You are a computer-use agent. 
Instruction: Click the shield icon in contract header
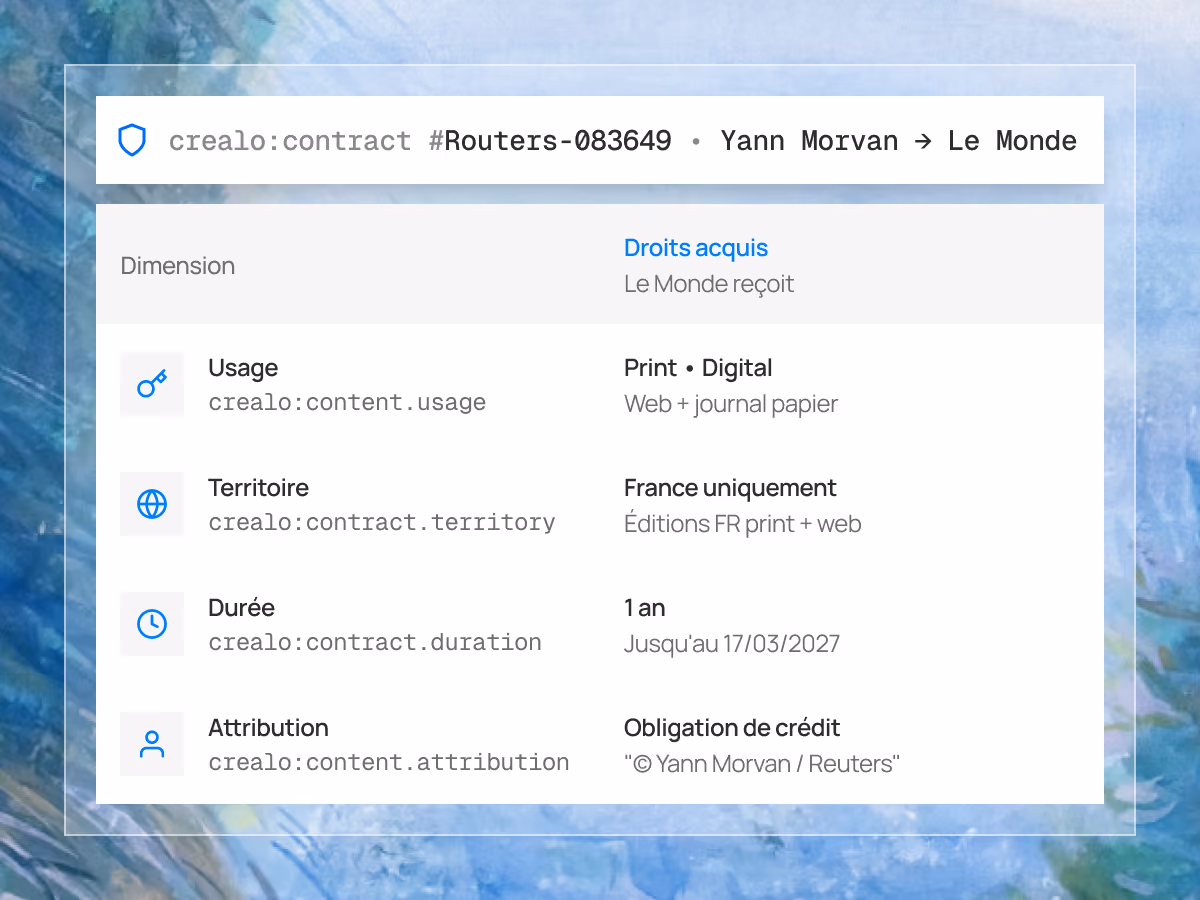pos(132,140)
